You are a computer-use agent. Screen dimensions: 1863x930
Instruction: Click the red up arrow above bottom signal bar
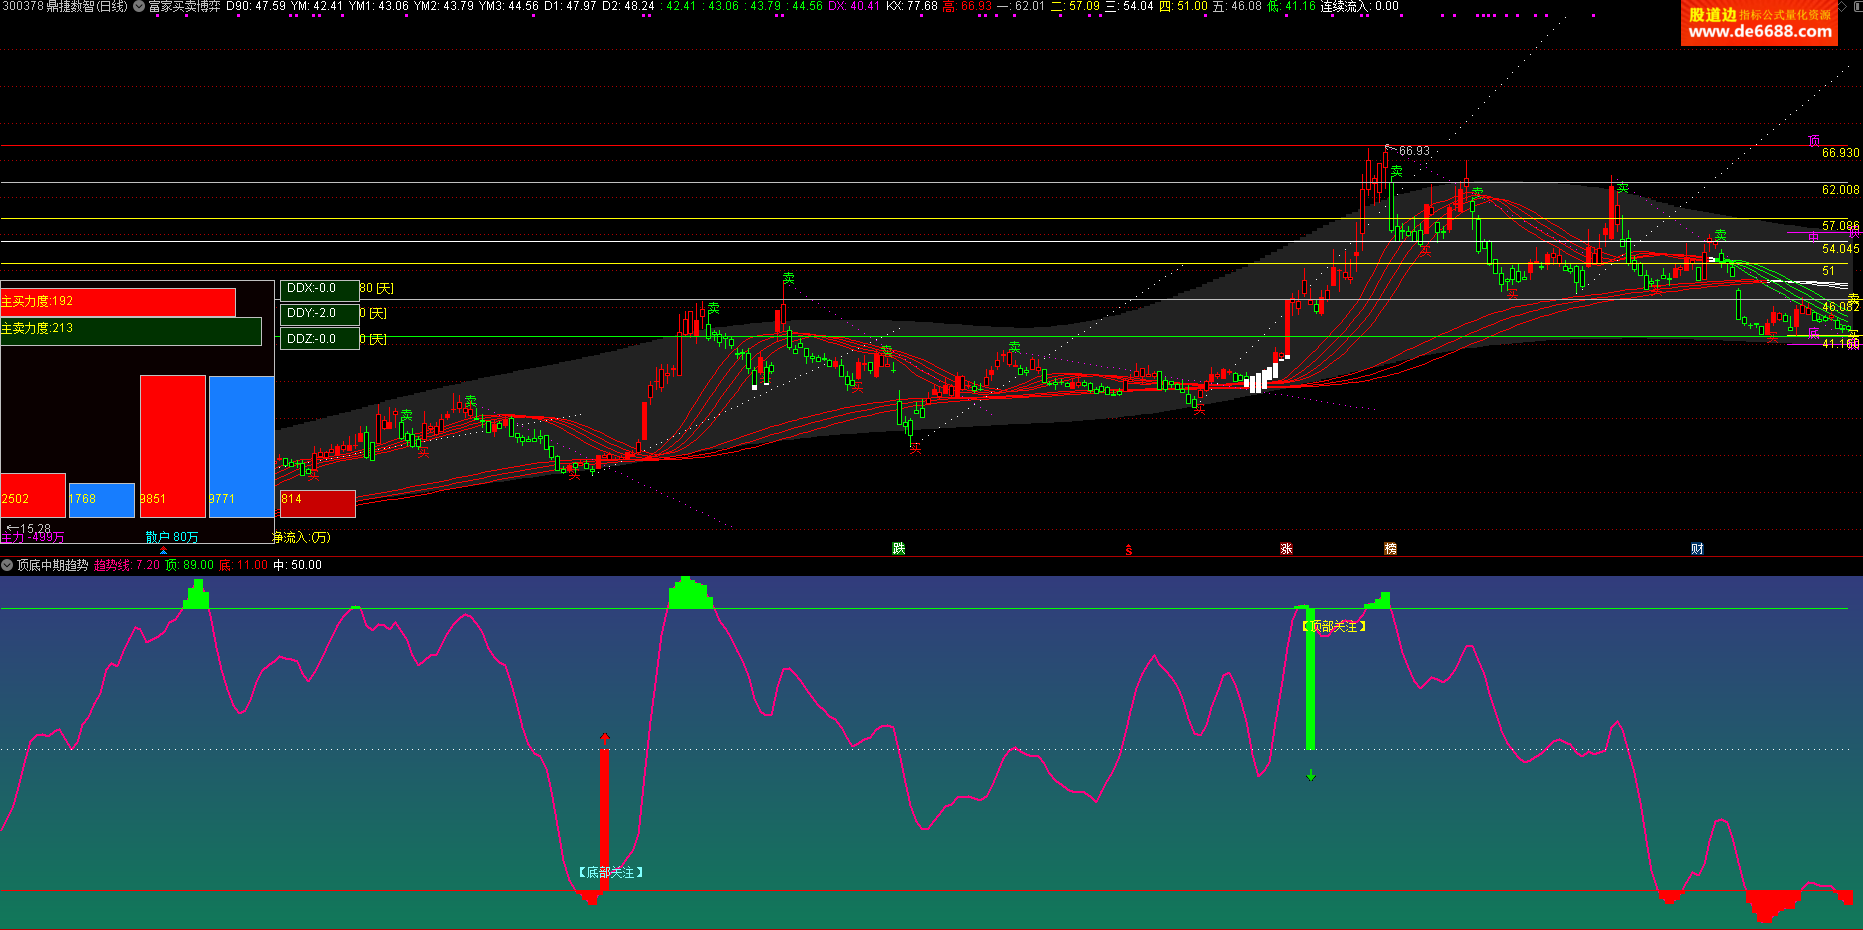[604, 738]
